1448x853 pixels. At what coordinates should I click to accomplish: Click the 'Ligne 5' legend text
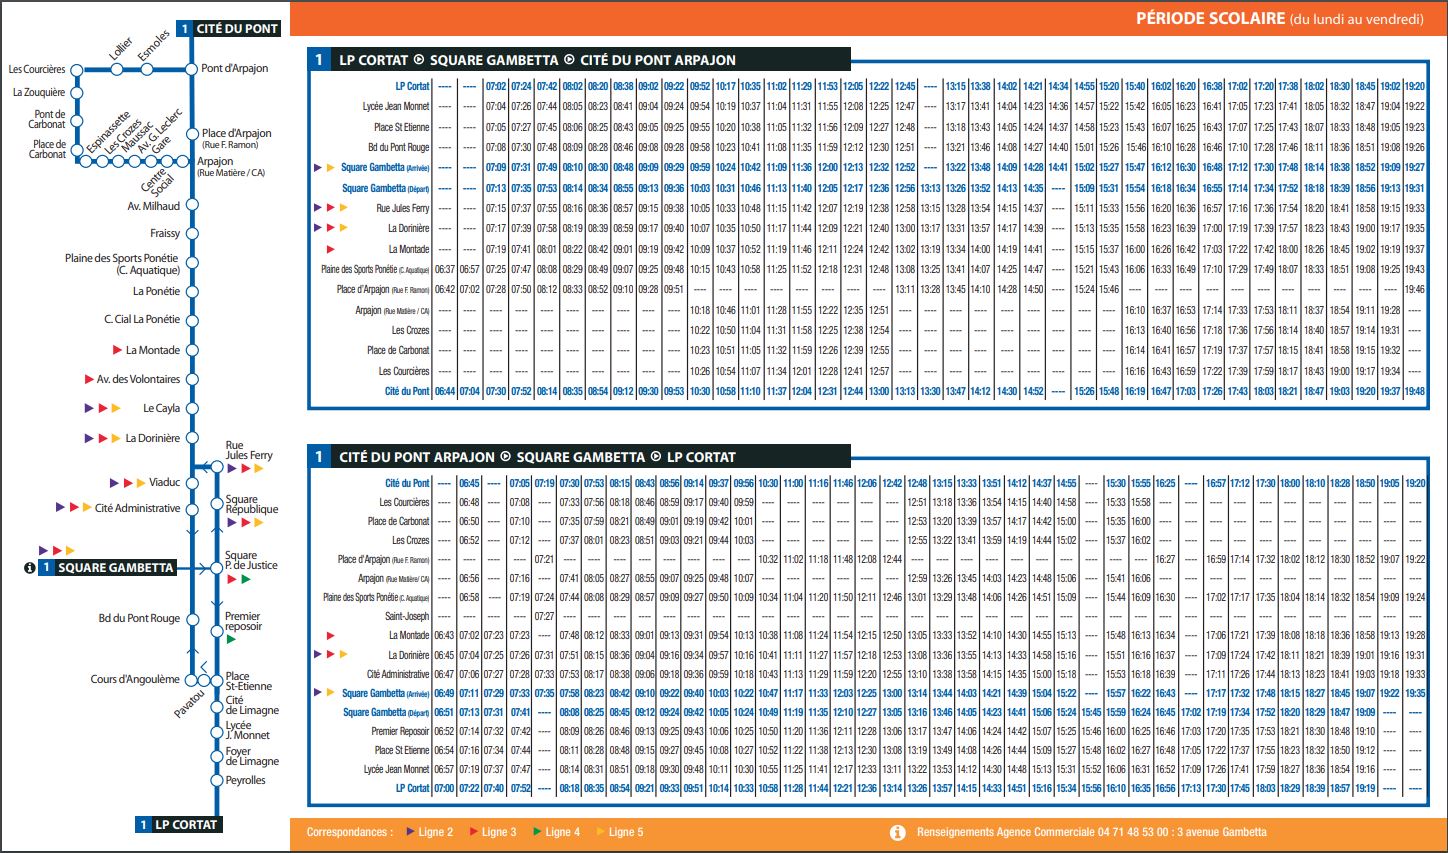click(x=626, y=832)
